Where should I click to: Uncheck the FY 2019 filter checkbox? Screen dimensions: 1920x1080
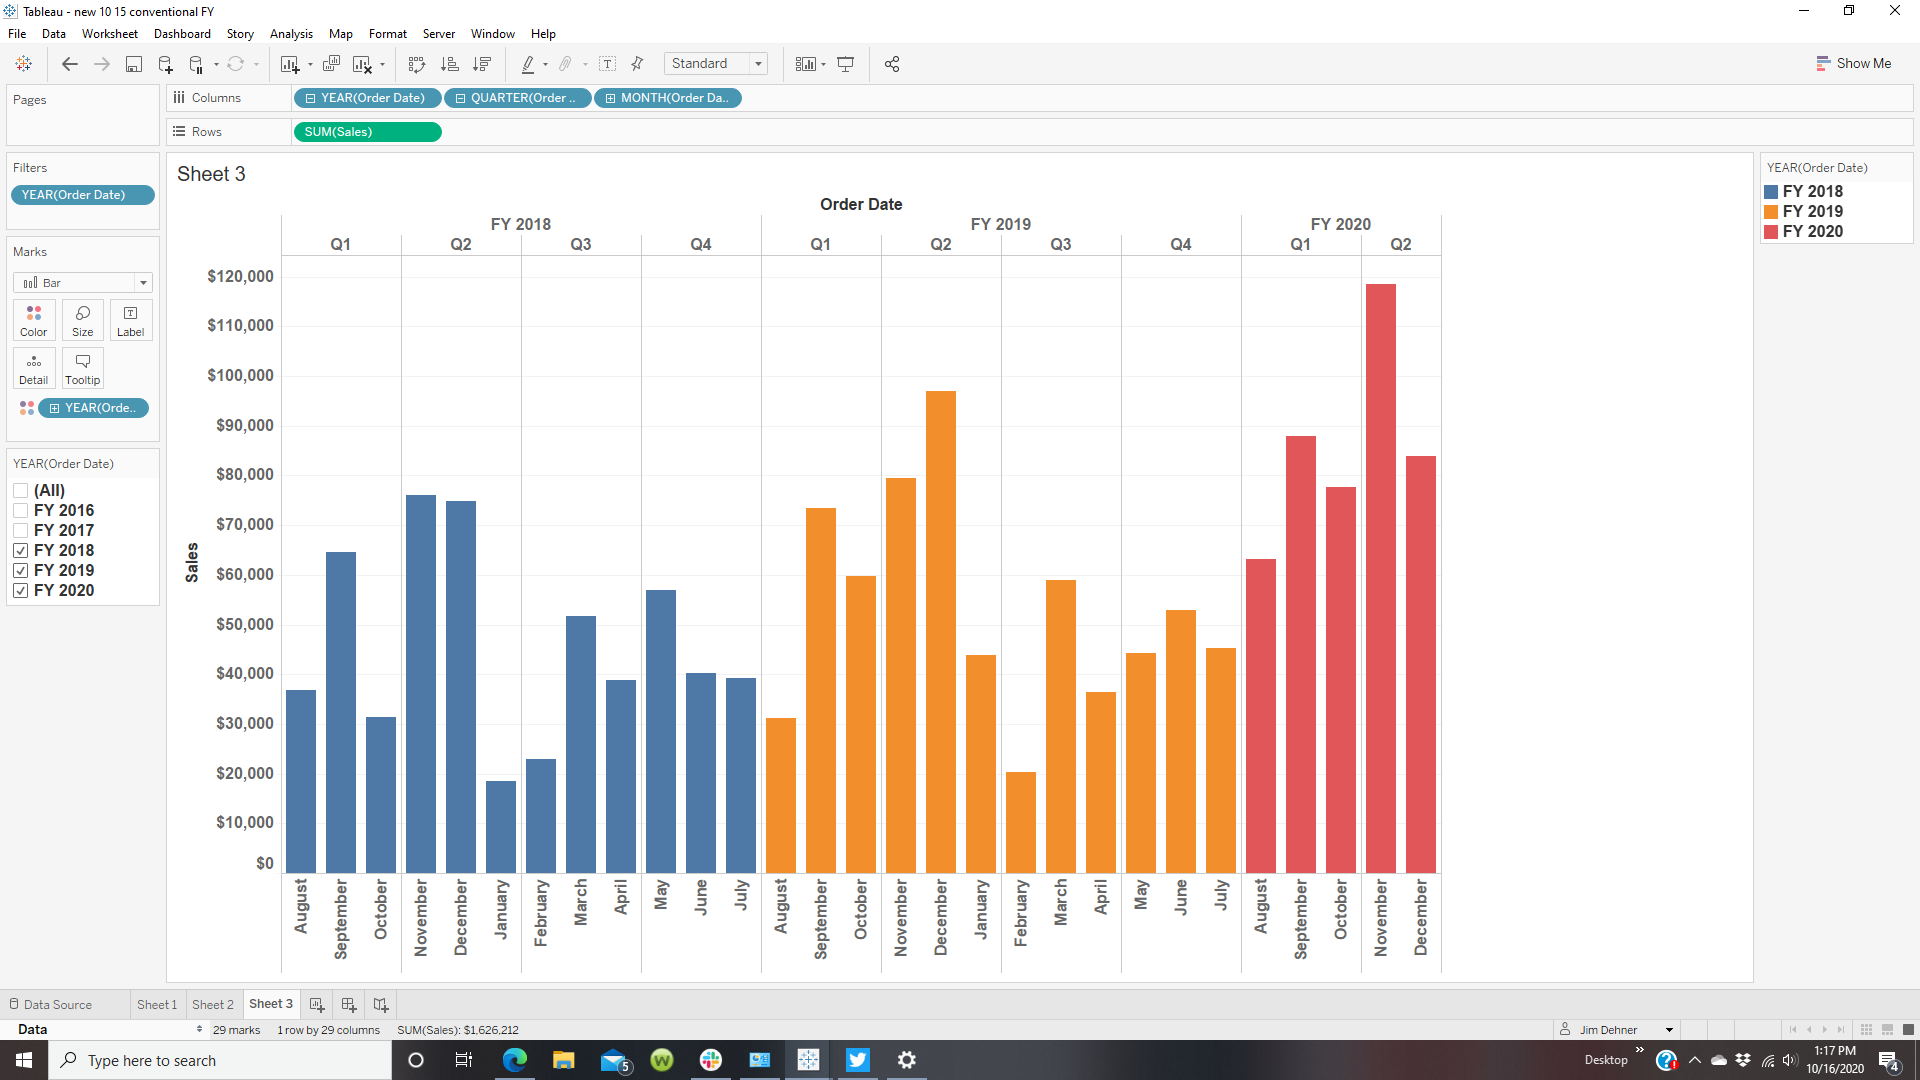coord(20,570)
